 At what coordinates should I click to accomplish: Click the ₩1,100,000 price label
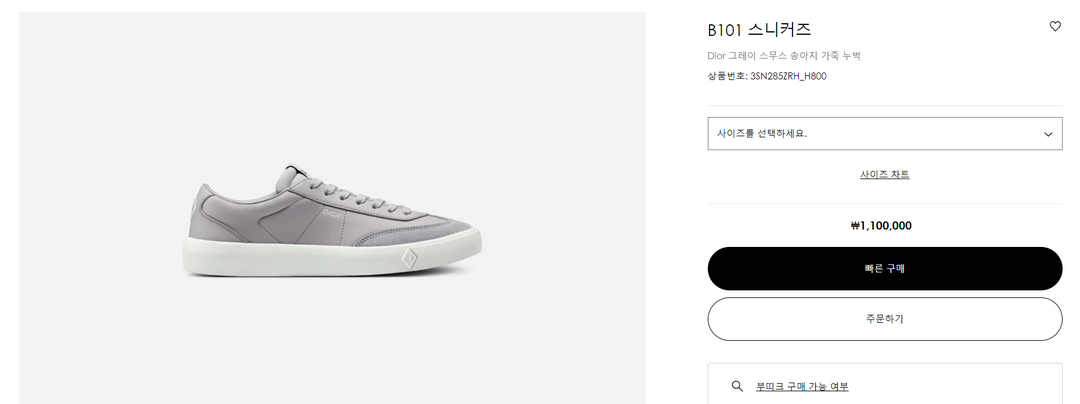pos(880,226)
